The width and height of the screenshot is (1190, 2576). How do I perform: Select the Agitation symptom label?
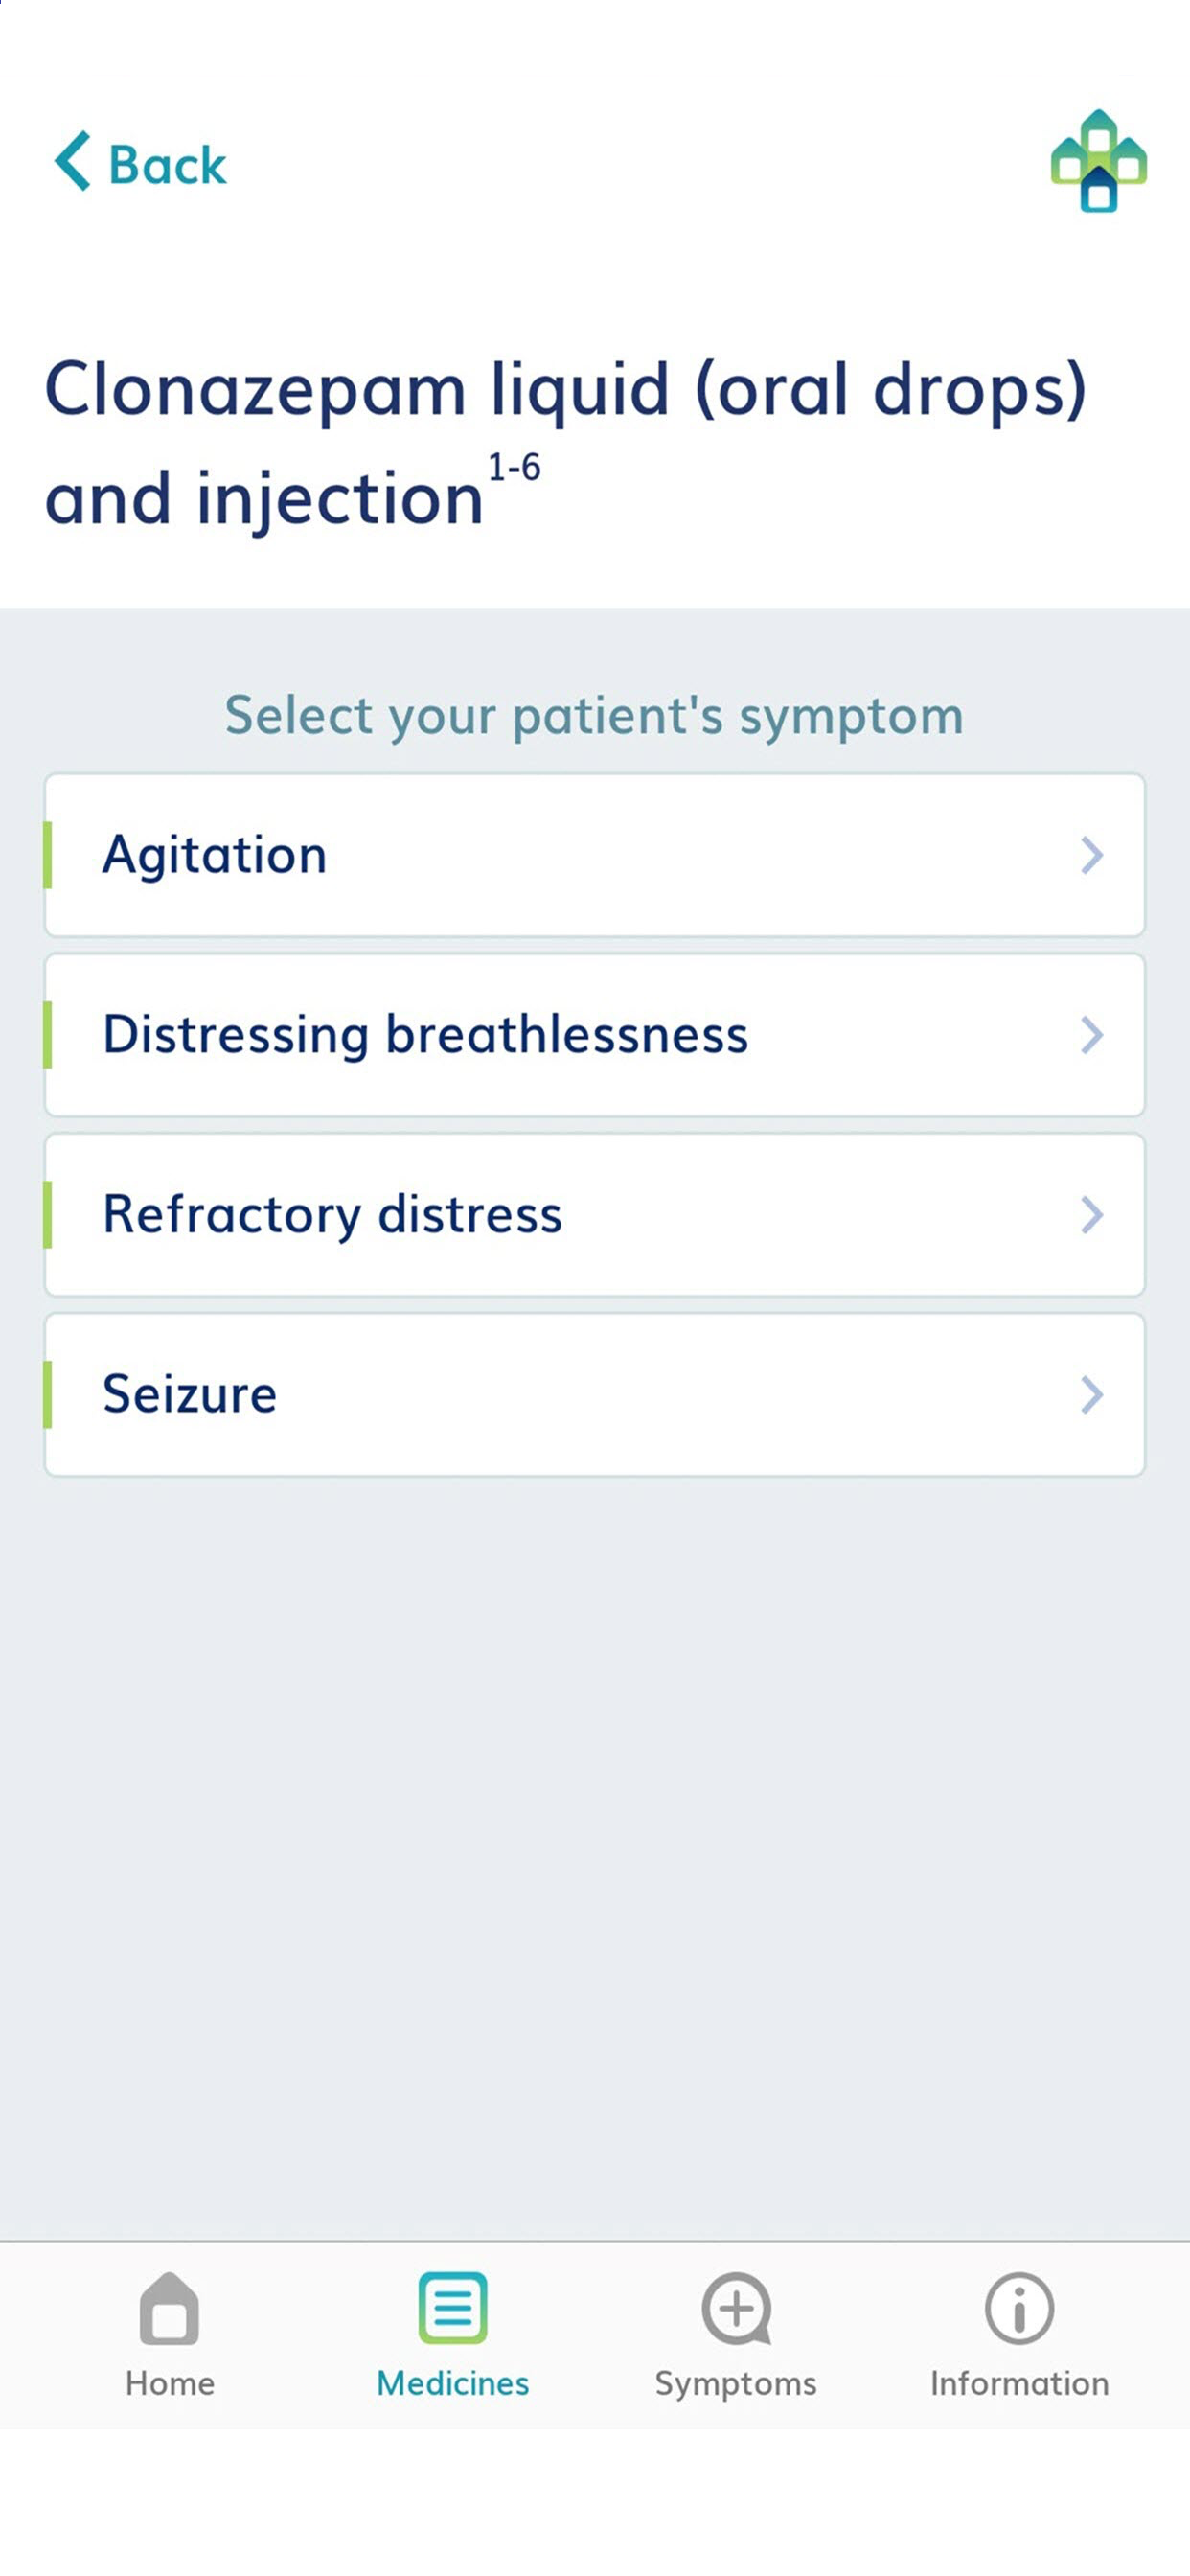(215, 856)
